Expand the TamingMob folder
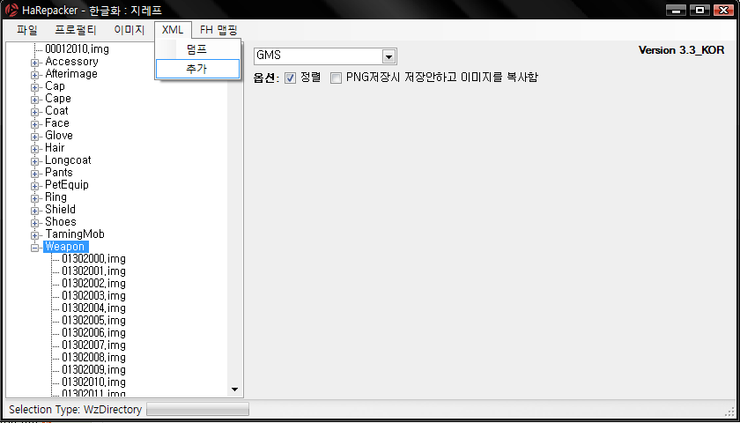The width and height of the screenshot is (740, 423). (35, 235)
